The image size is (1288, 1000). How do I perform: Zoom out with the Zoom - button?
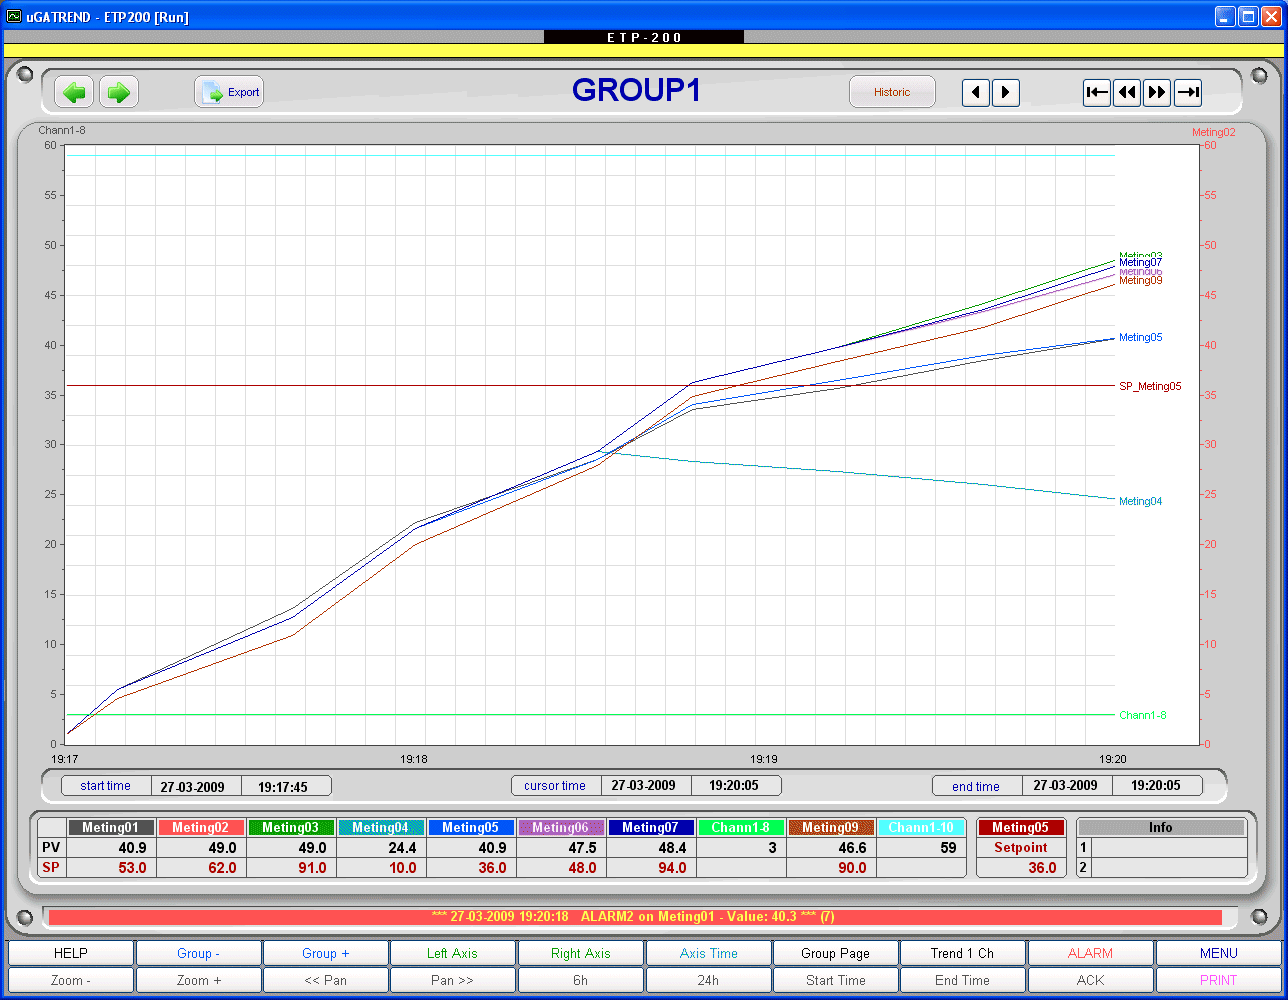click(x=71, y=980)
